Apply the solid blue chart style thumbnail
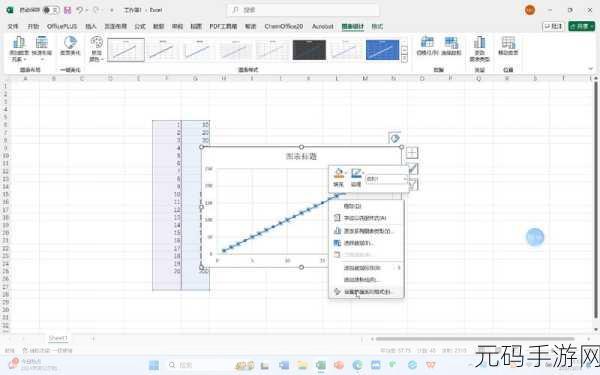Screen dimensions: 600x375 [382, 50]
